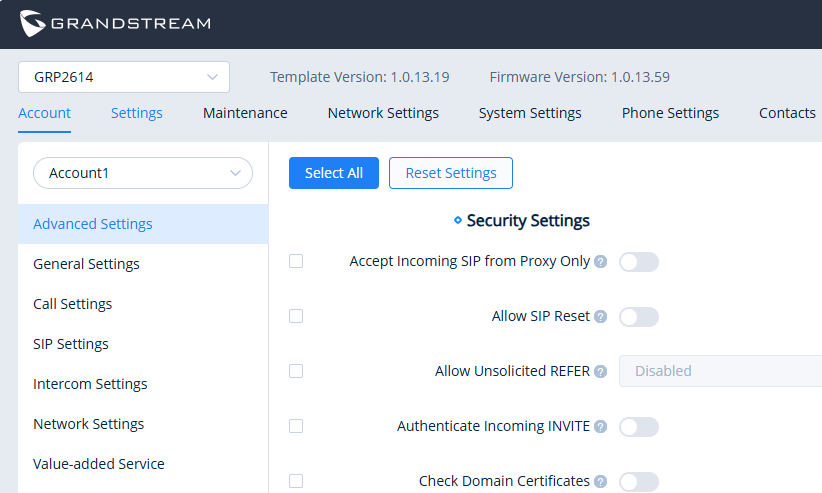Check the box beside Check Domain Certificates

(x=296, y=481)
